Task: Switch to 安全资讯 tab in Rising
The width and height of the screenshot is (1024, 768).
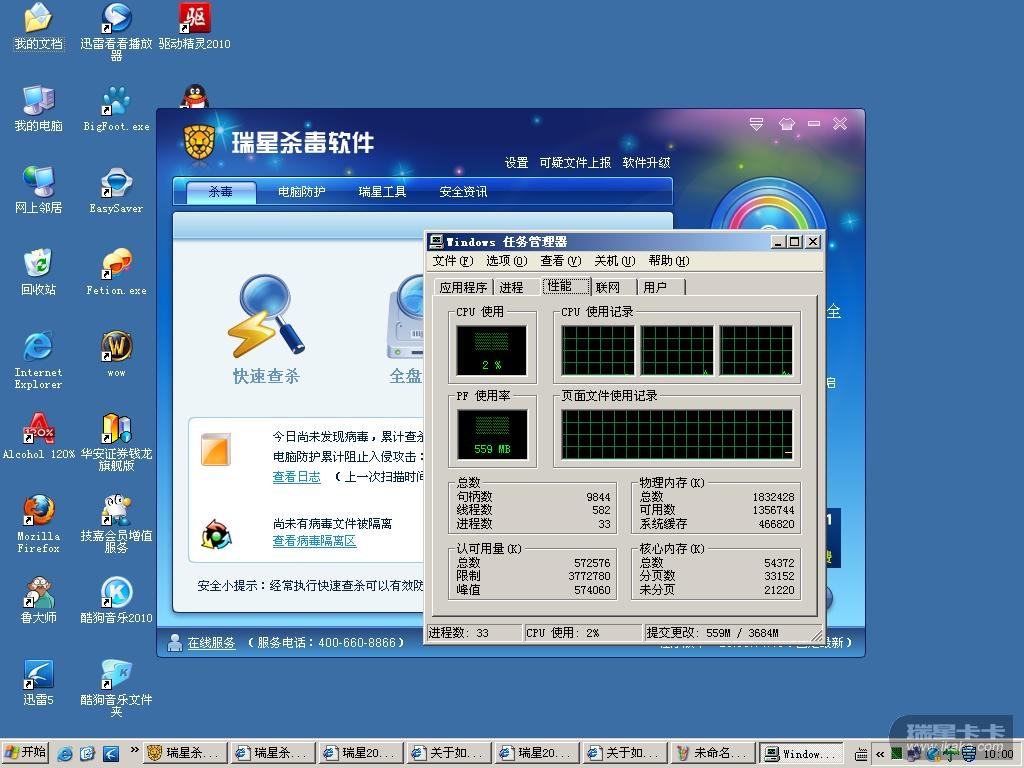Action: point(463,191)
